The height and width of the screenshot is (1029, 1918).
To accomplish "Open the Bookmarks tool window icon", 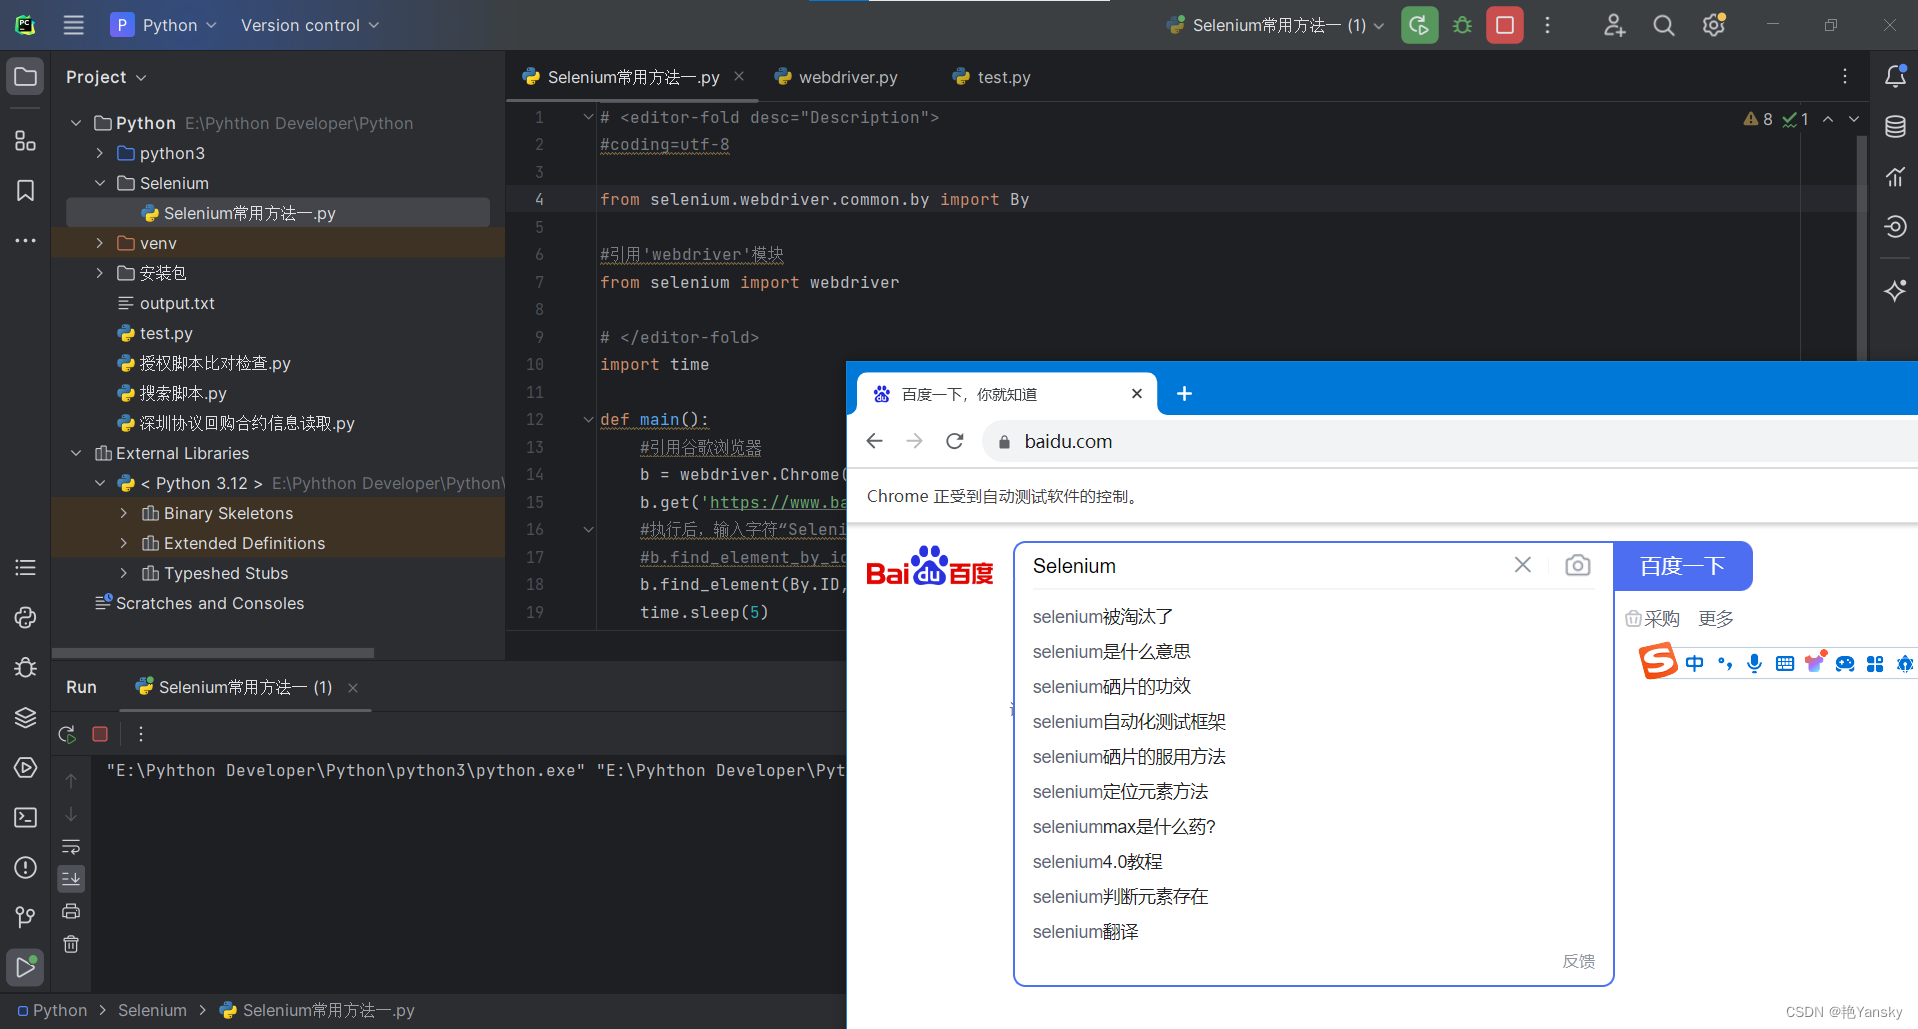I will click(x=26, y=191).
